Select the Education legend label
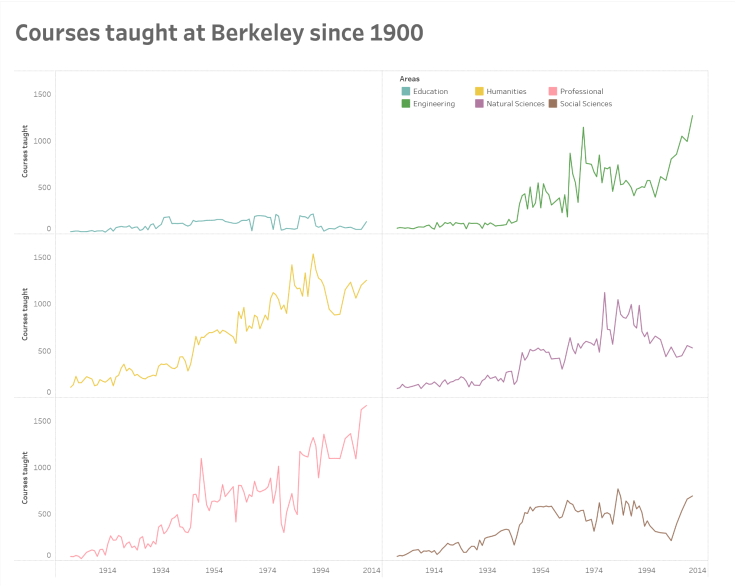The height and width of the screenshot is (586, 735). (x=430, y=91)
